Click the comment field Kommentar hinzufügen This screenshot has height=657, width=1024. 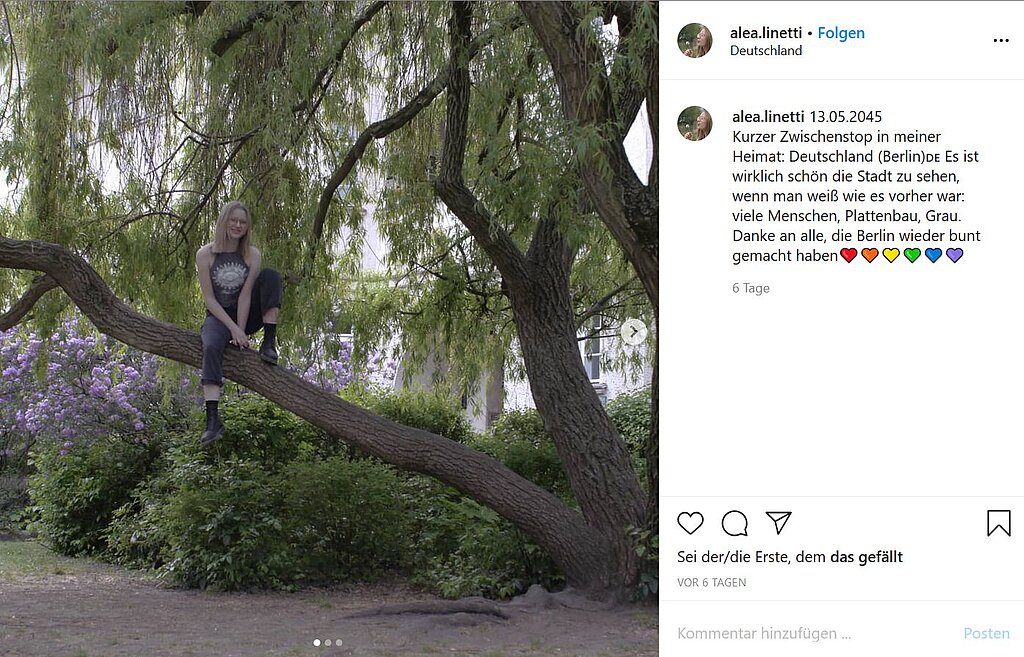pos(810,633)
